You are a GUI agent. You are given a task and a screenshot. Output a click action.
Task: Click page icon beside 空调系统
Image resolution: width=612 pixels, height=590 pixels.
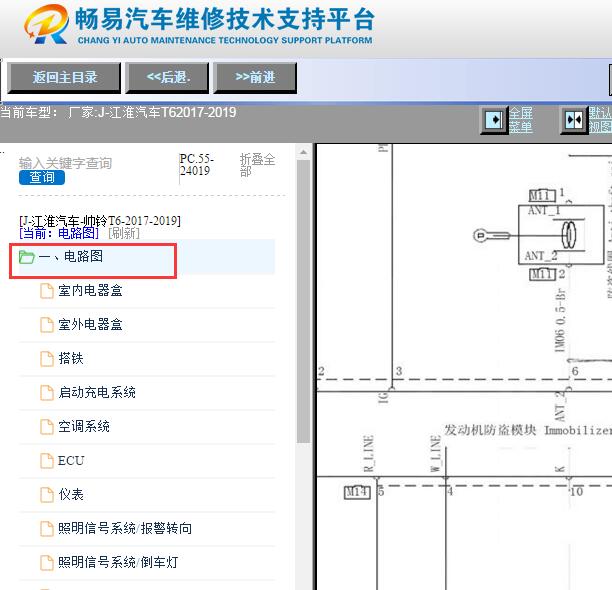coord(47,427)
